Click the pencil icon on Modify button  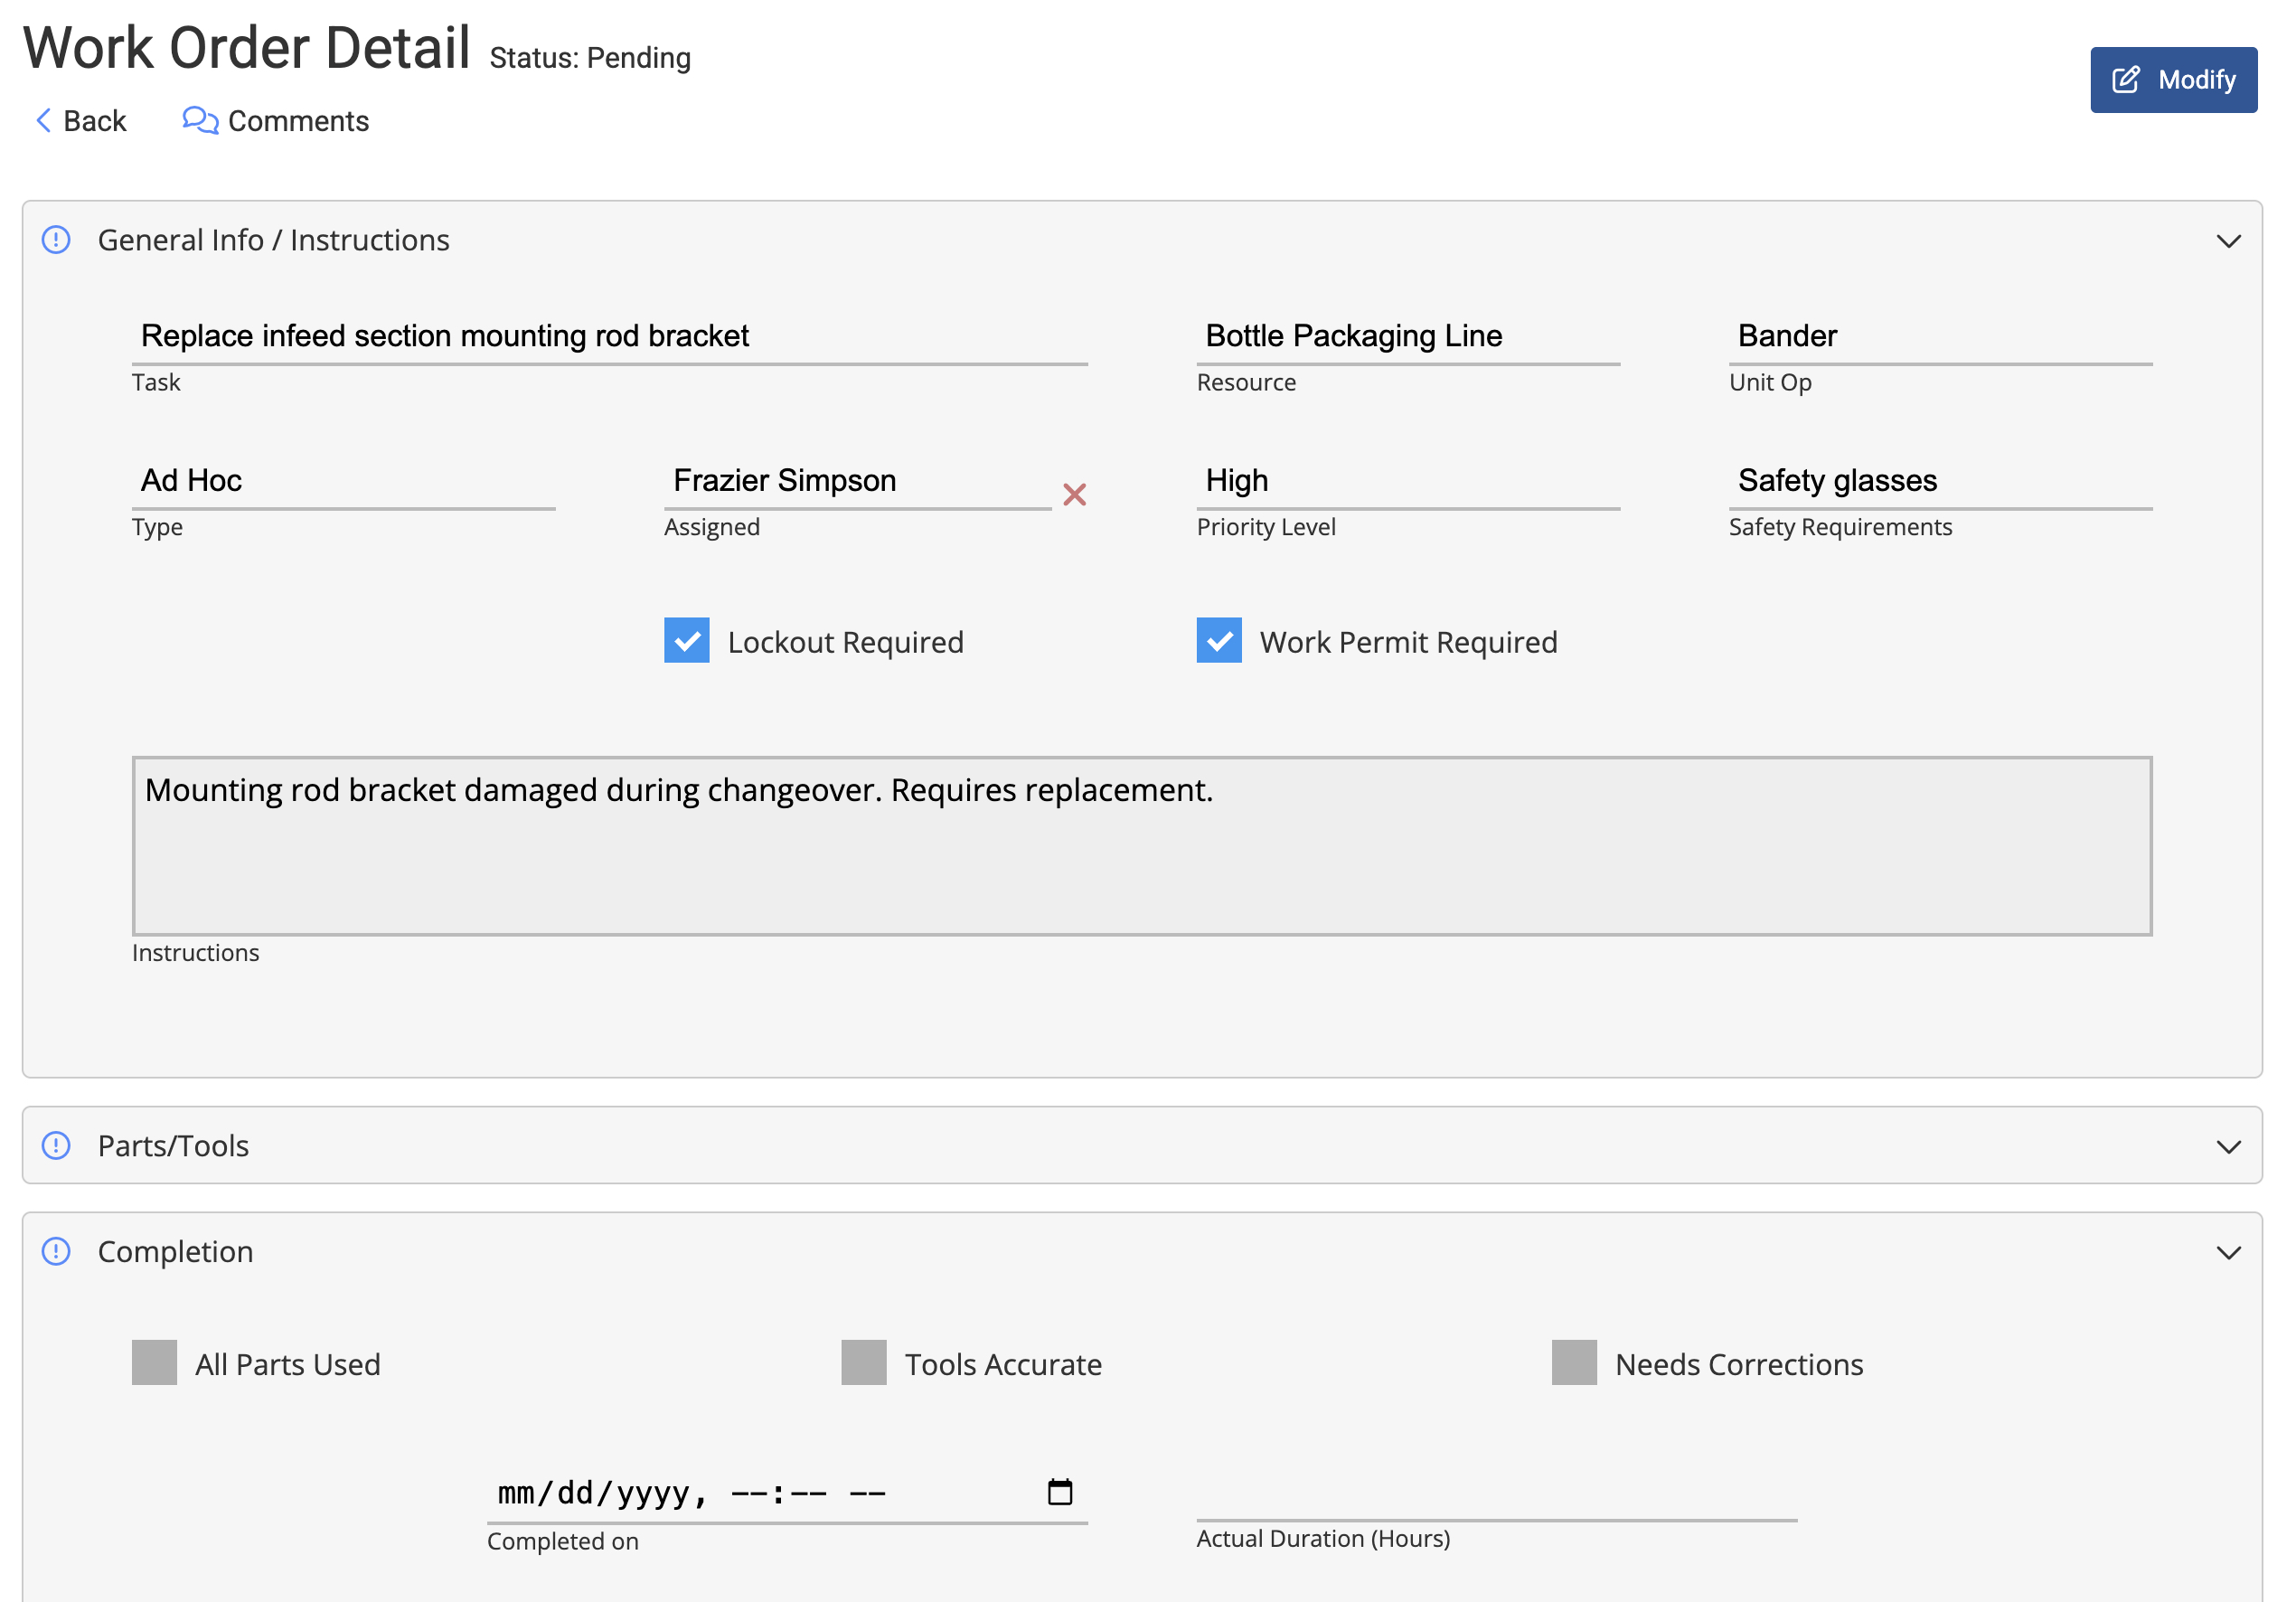pyautogui.click(x=2125, y=80)
